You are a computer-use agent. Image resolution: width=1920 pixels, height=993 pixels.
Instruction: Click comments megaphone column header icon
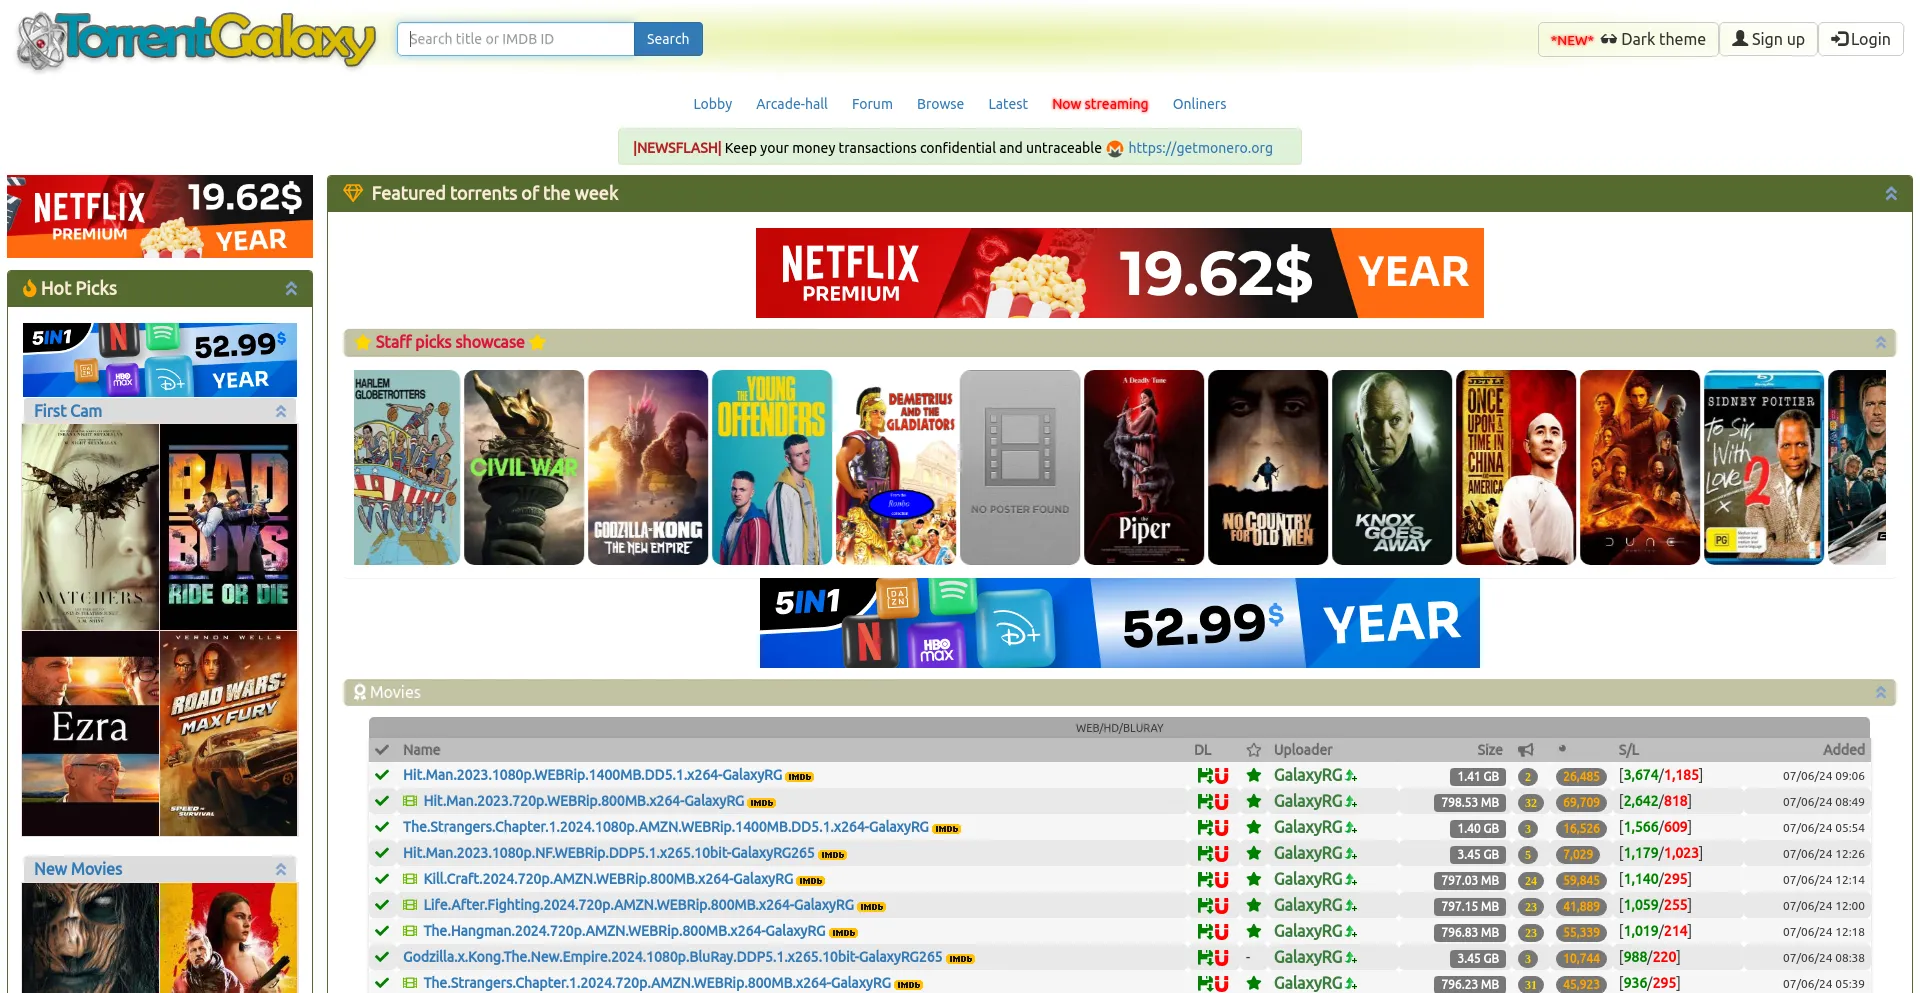[1526, 750]
